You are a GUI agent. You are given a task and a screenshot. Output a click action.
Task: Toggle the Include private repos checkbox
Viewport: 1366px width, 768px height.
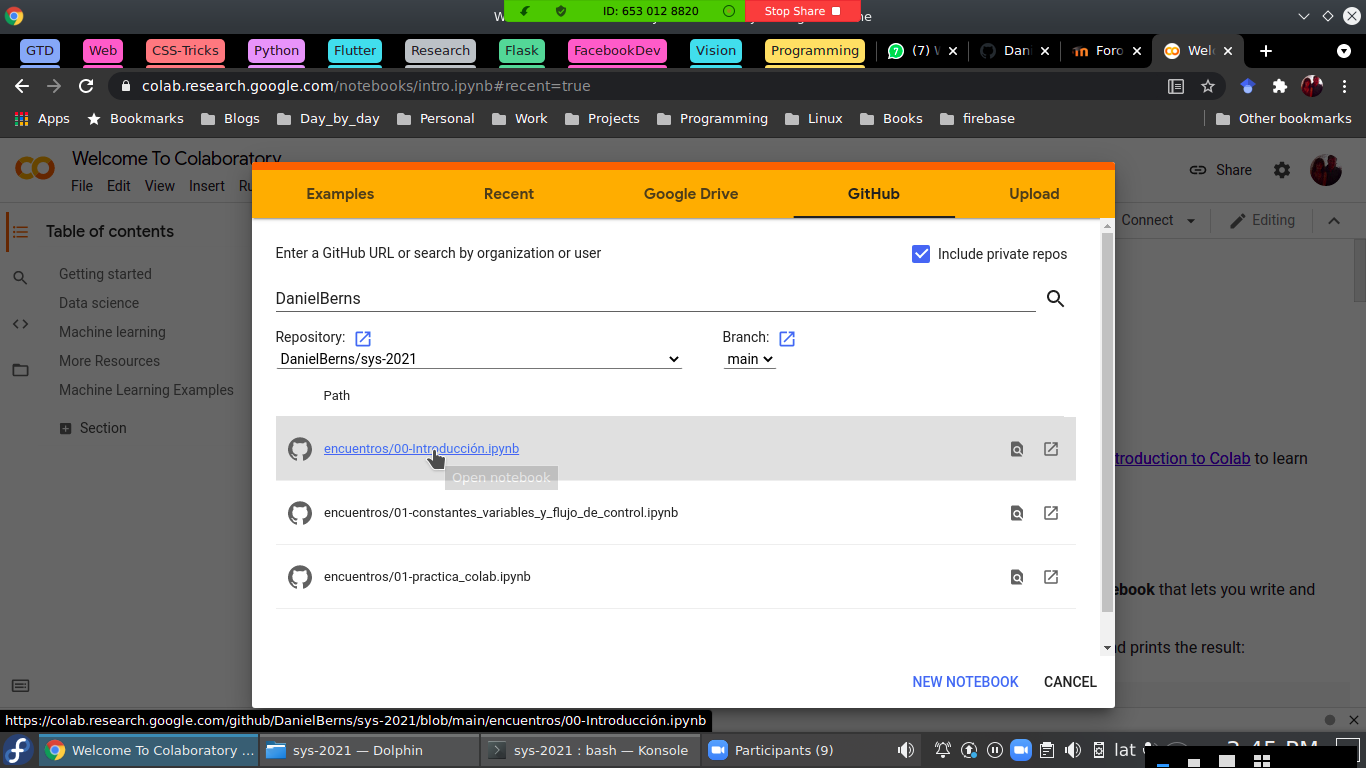click(x=921, y=254)
